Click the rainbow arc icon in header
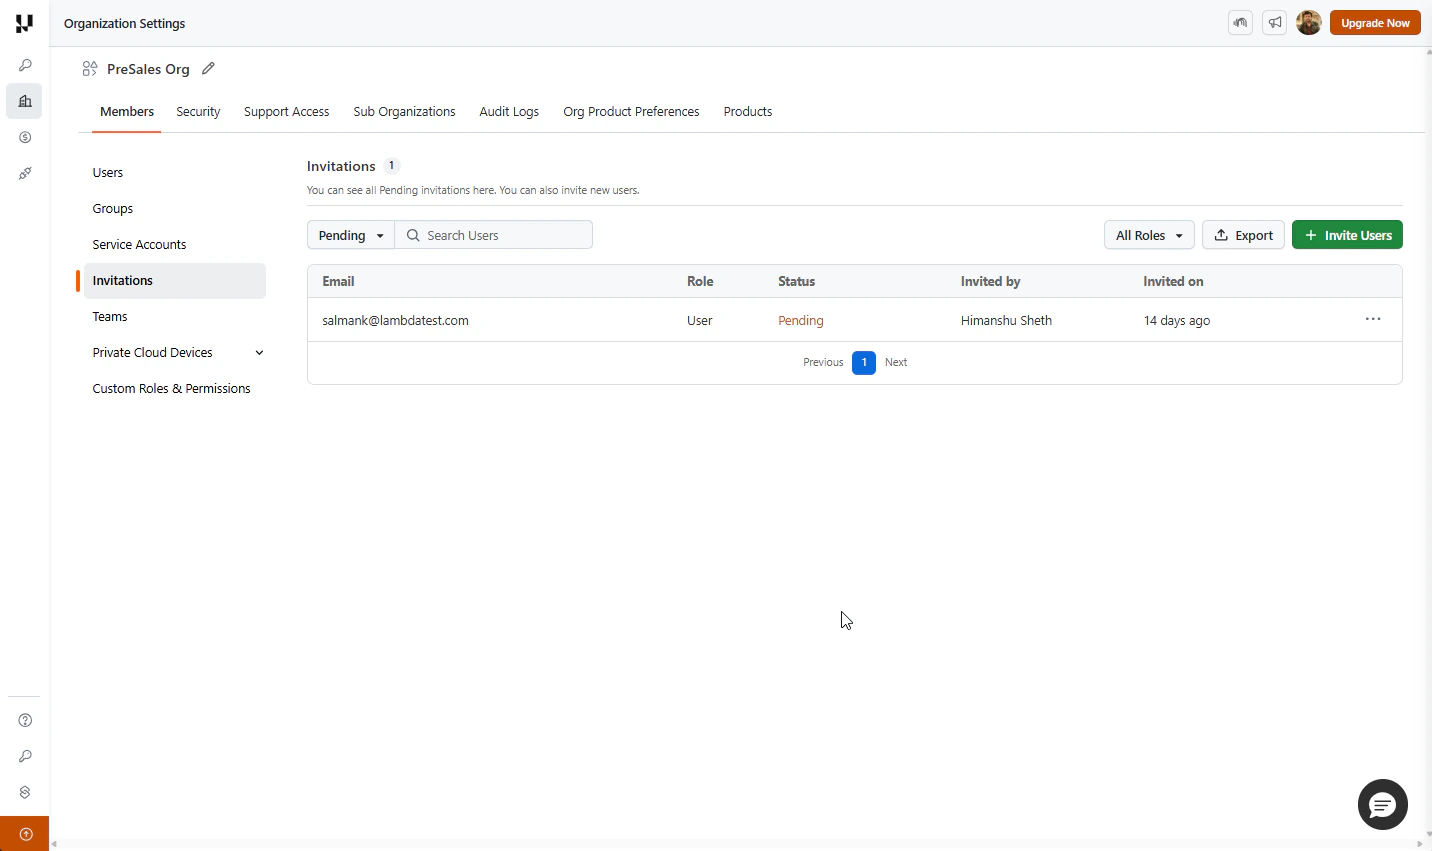Image resolution: width=1432 pixels, height=851 pixels. coord(1240,23)
